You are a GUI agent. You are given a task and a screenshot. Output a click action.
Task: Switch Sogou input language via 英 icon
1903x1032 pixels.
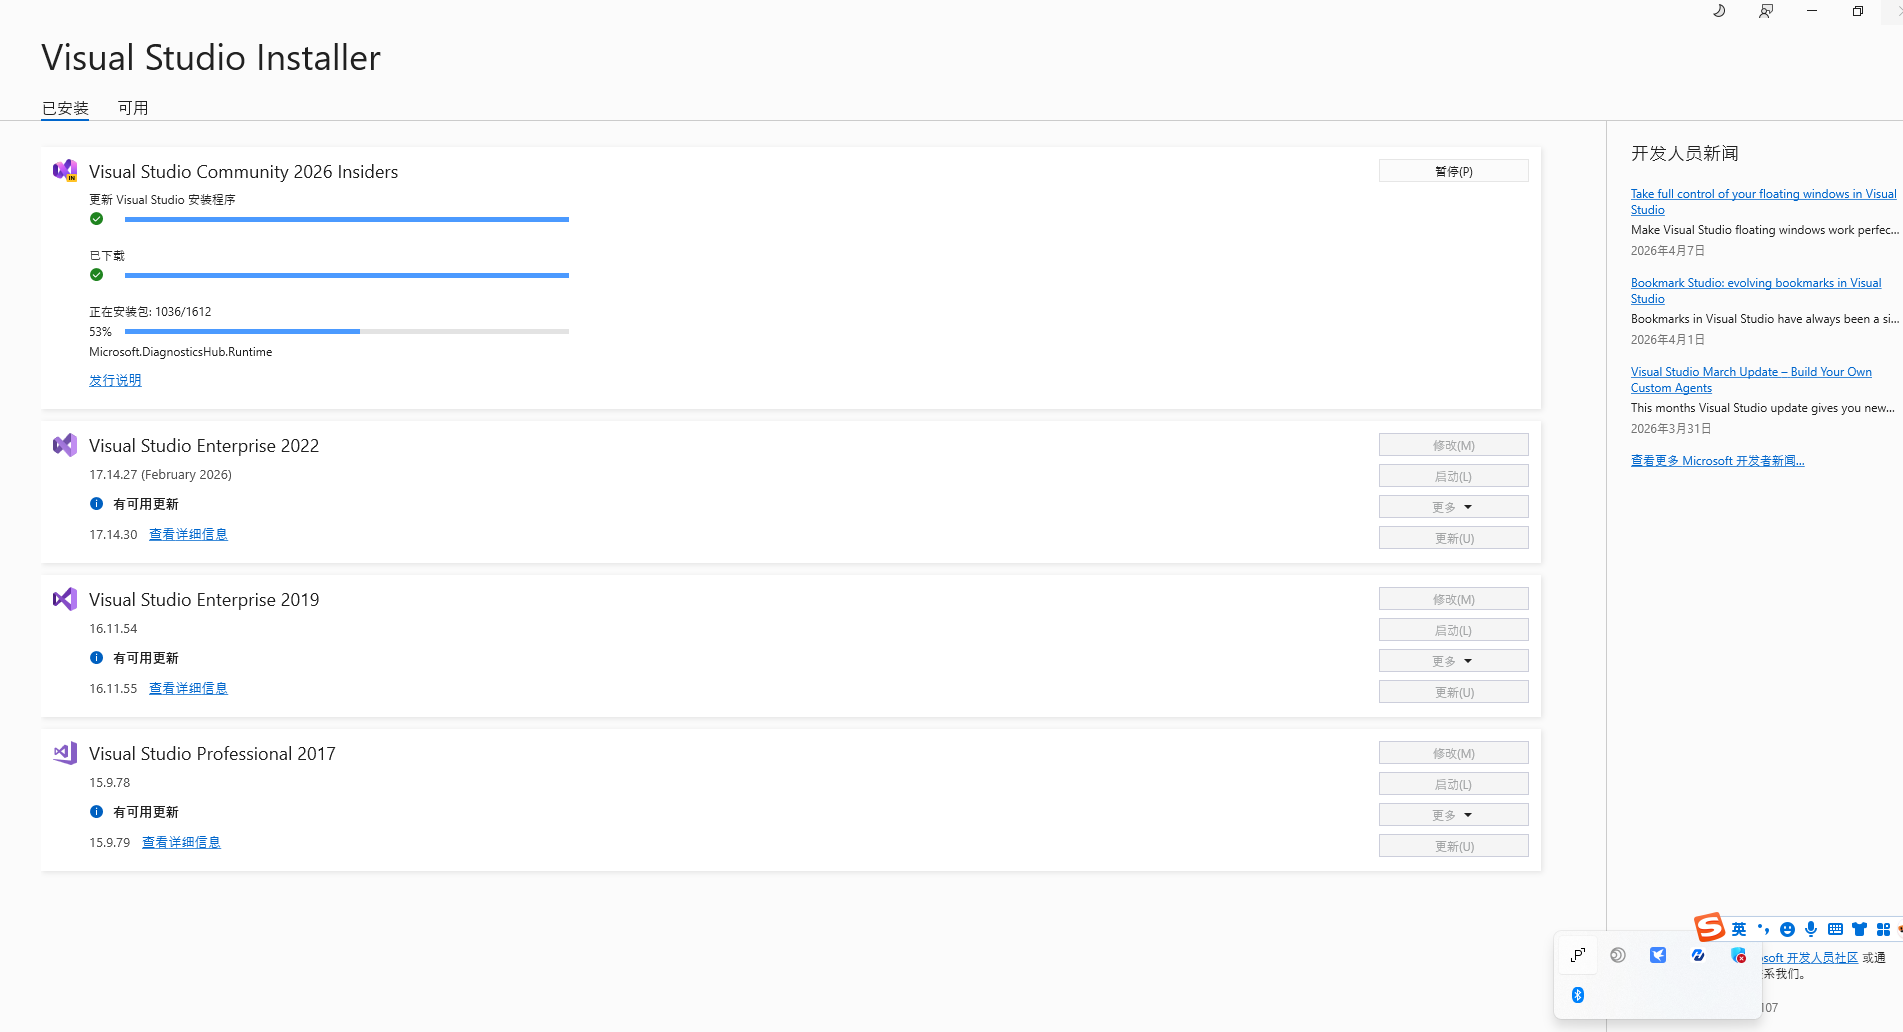point(1739,929)
